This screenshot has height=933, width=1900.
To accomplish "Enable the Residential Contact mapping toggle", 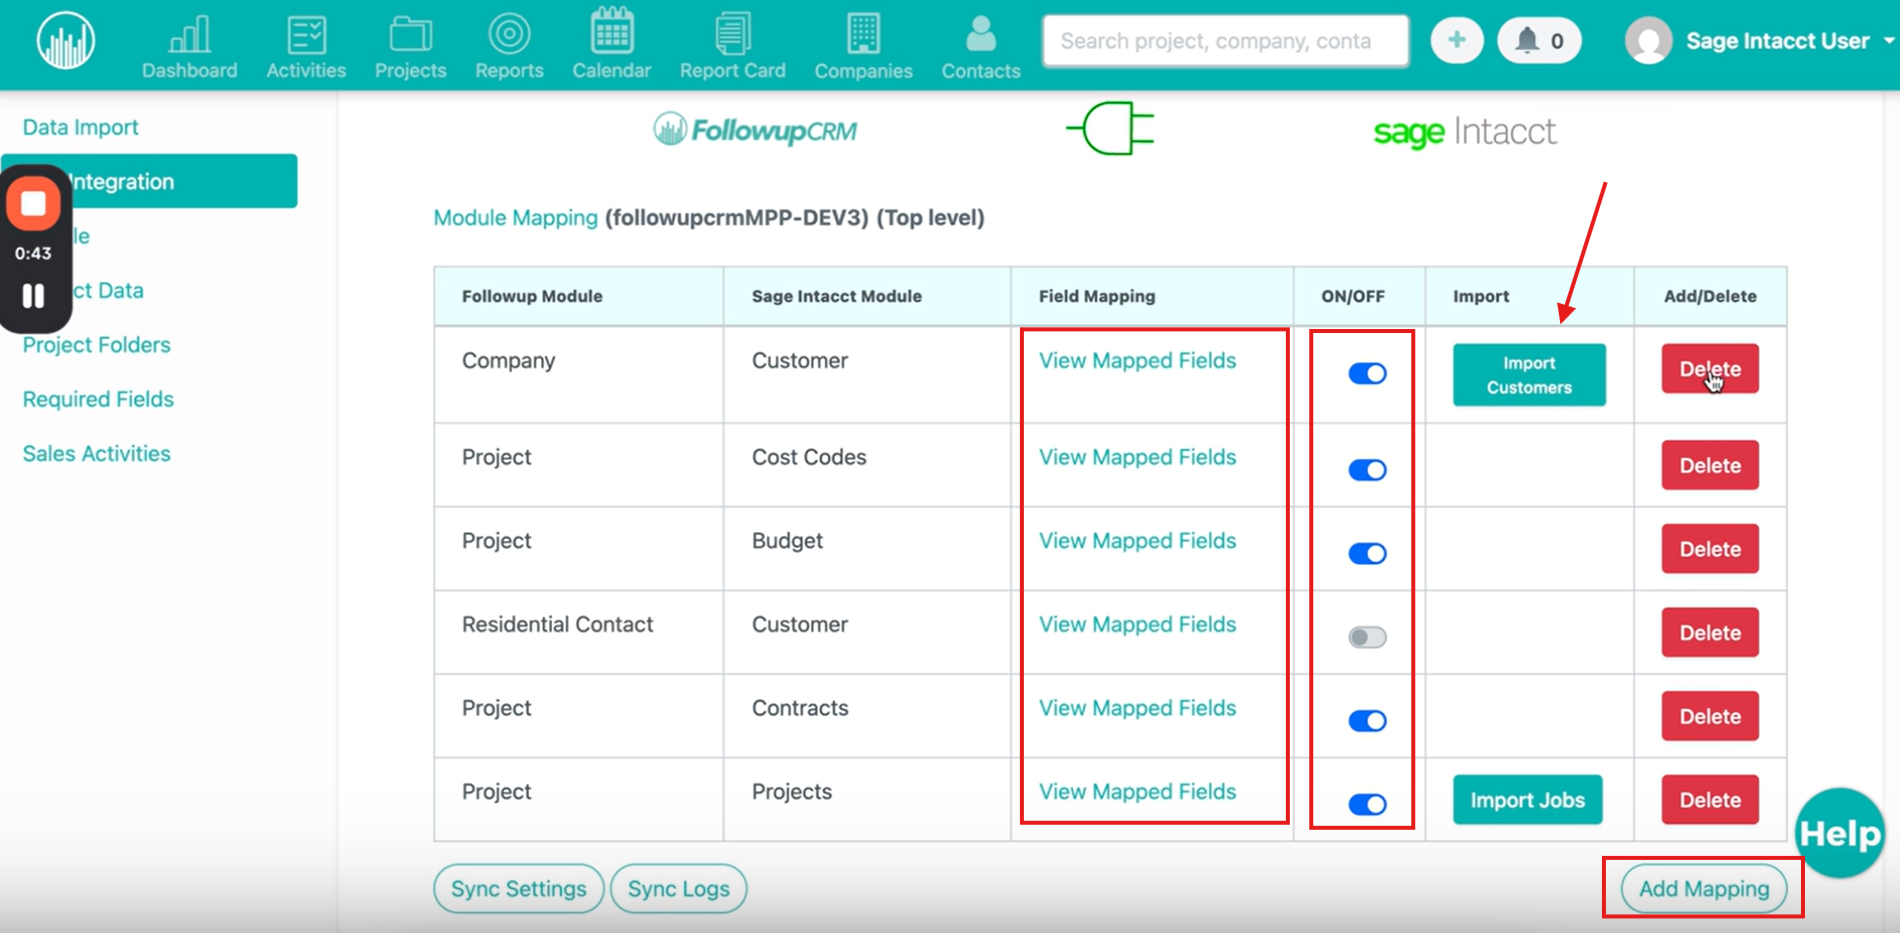I will point(1367,637).
